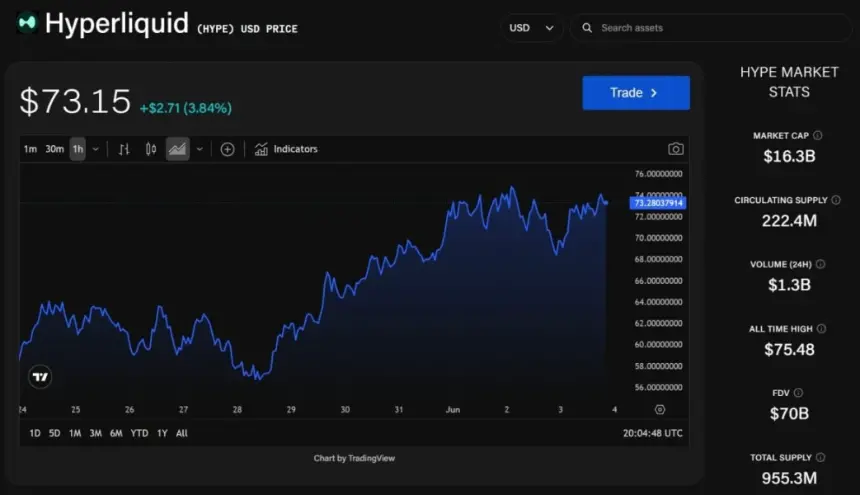Expand the interval dropdown arrow
The image size is (860, 495).
pos(95,149)
